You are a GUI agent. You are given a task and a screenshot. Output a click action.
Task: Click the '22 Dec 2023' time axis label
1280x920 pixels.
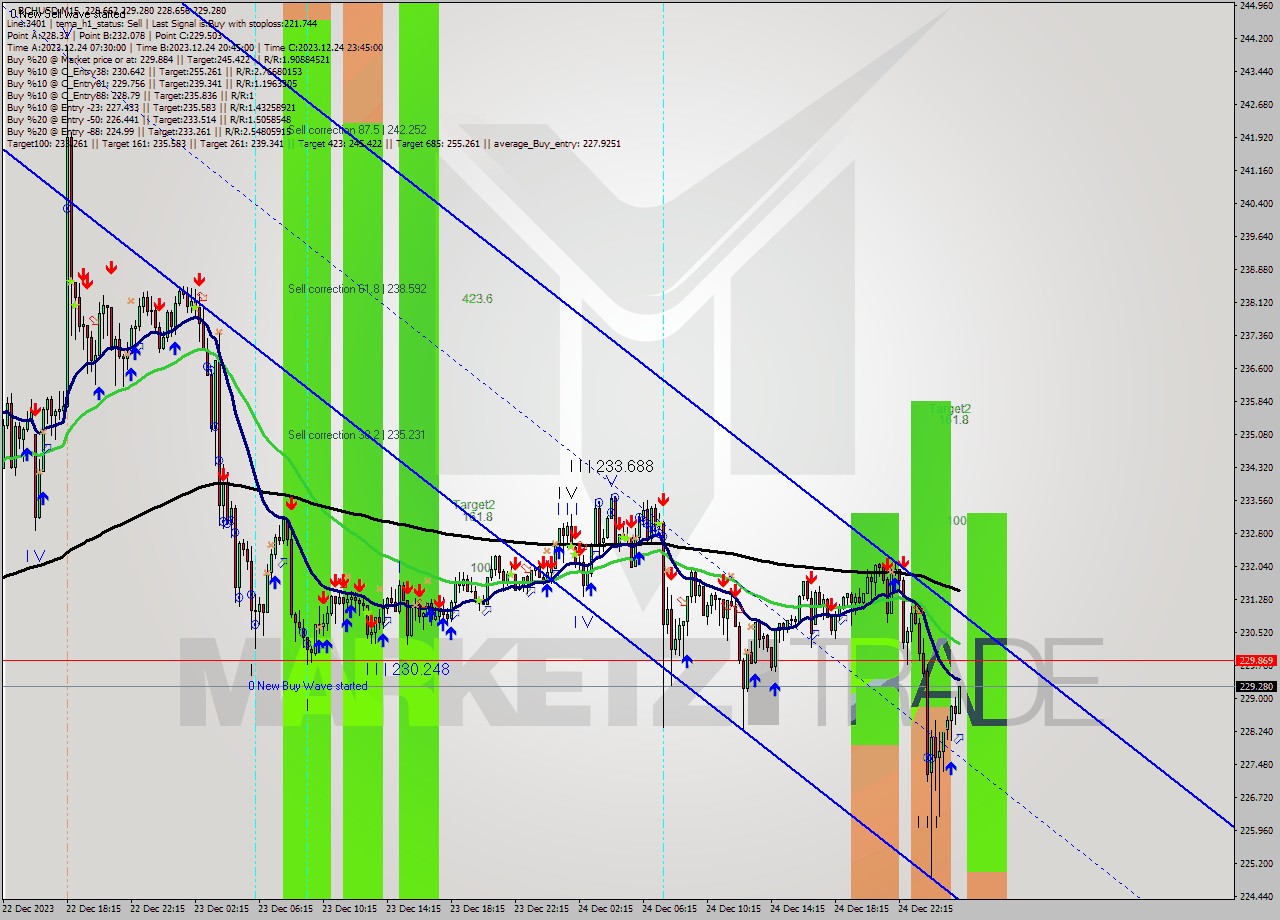pyautogui.click(x=29, y=909)
